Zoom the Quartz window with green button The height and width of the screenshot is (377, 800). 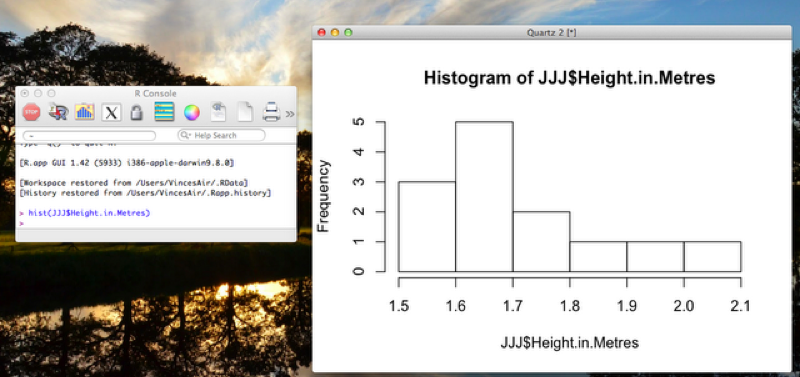[x=348, y=33]
